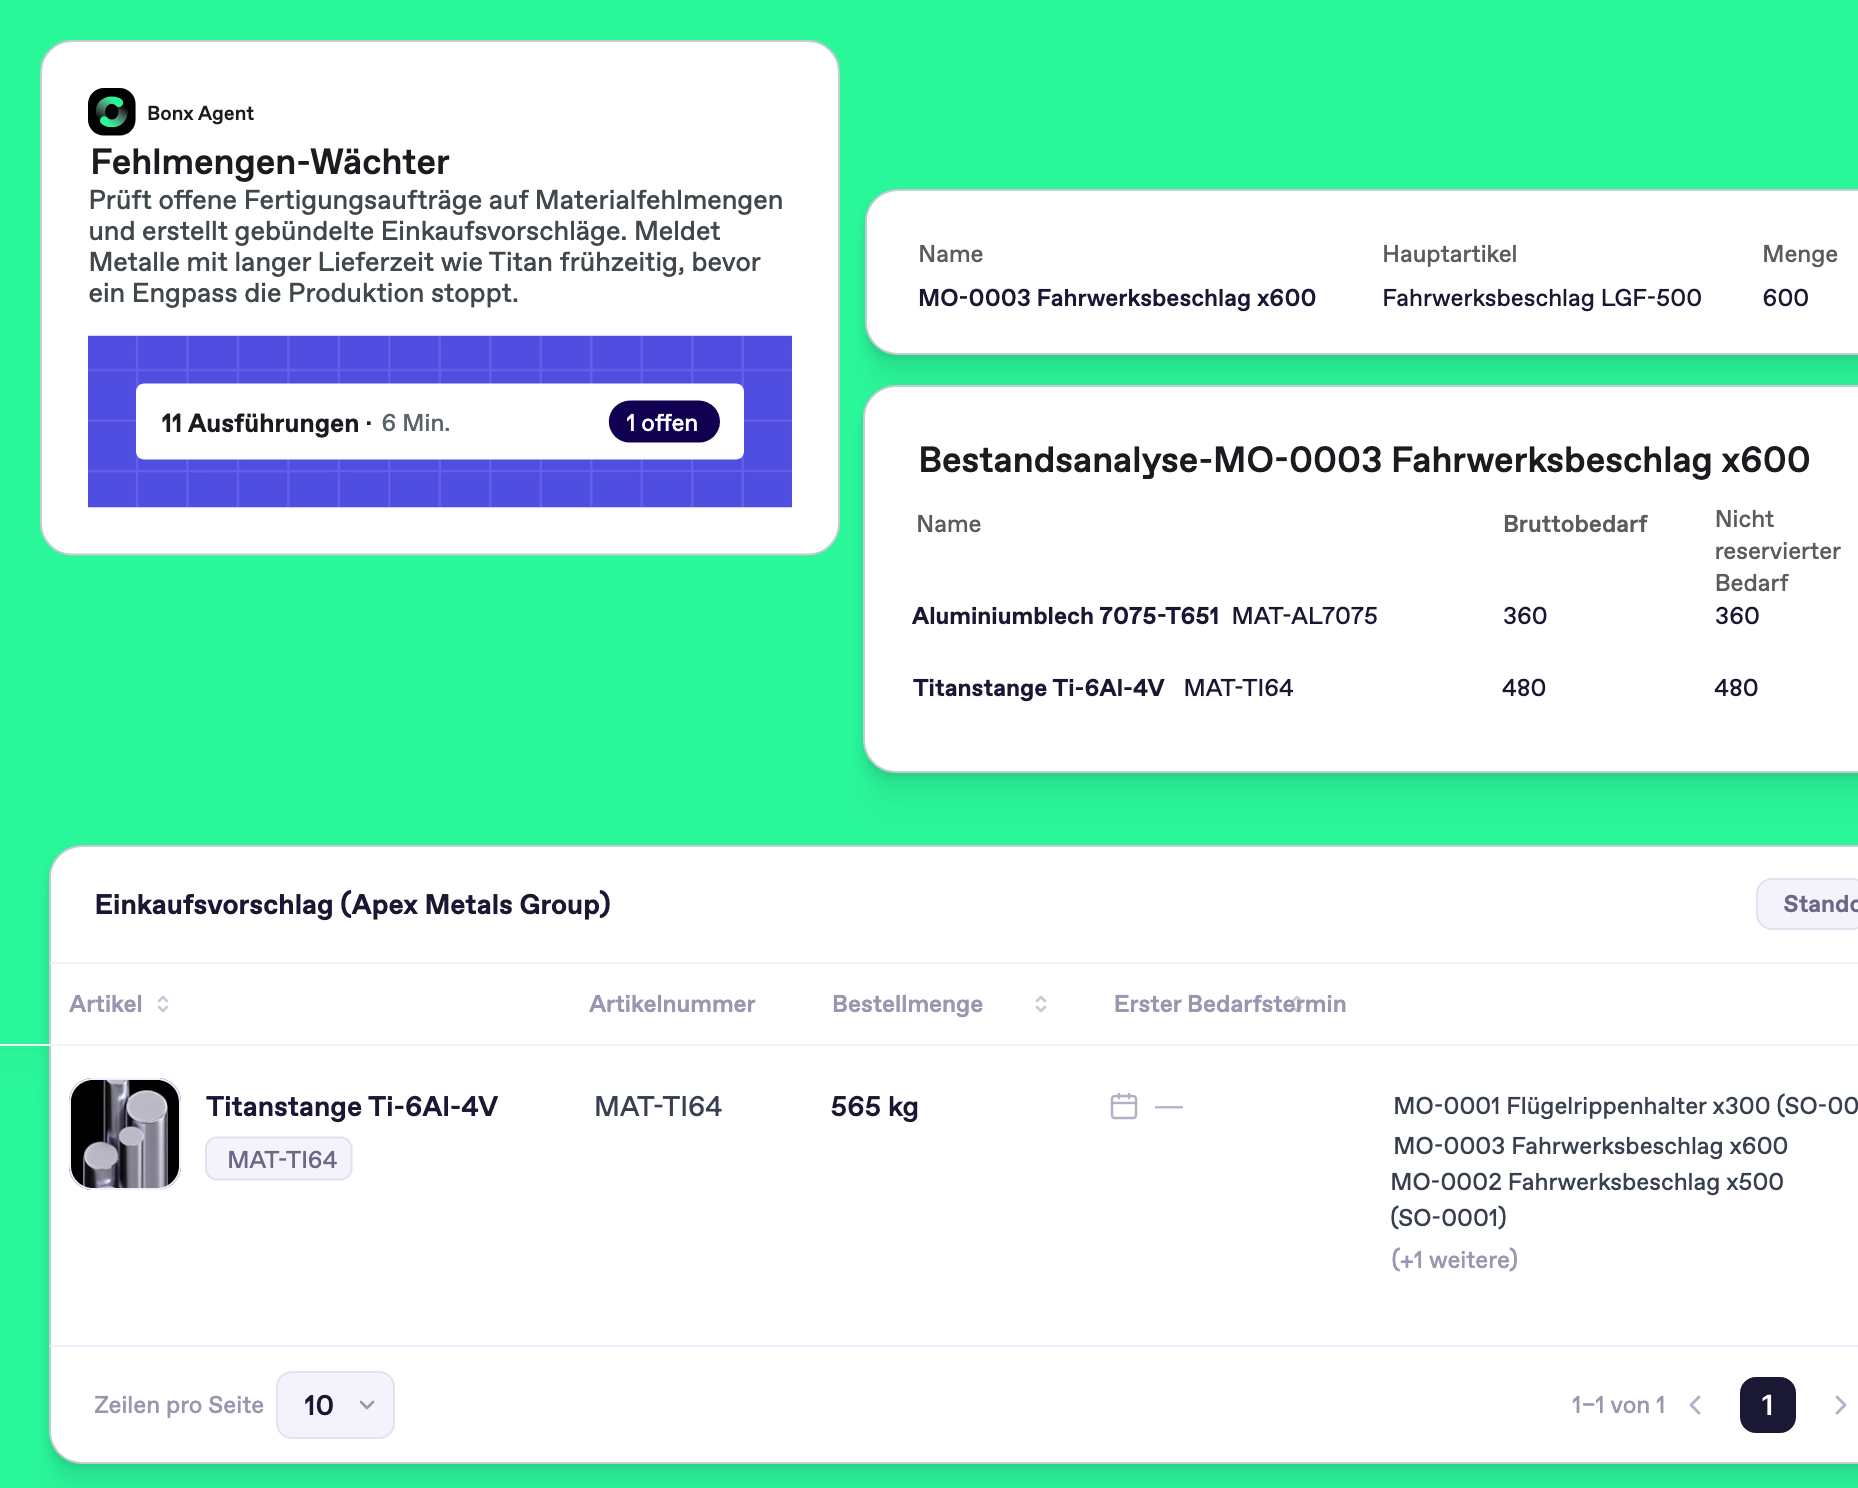Click the MAT-AL7075 article code
Image resolution: width=1858 pixels, height=1488 pixels.
1305,616
